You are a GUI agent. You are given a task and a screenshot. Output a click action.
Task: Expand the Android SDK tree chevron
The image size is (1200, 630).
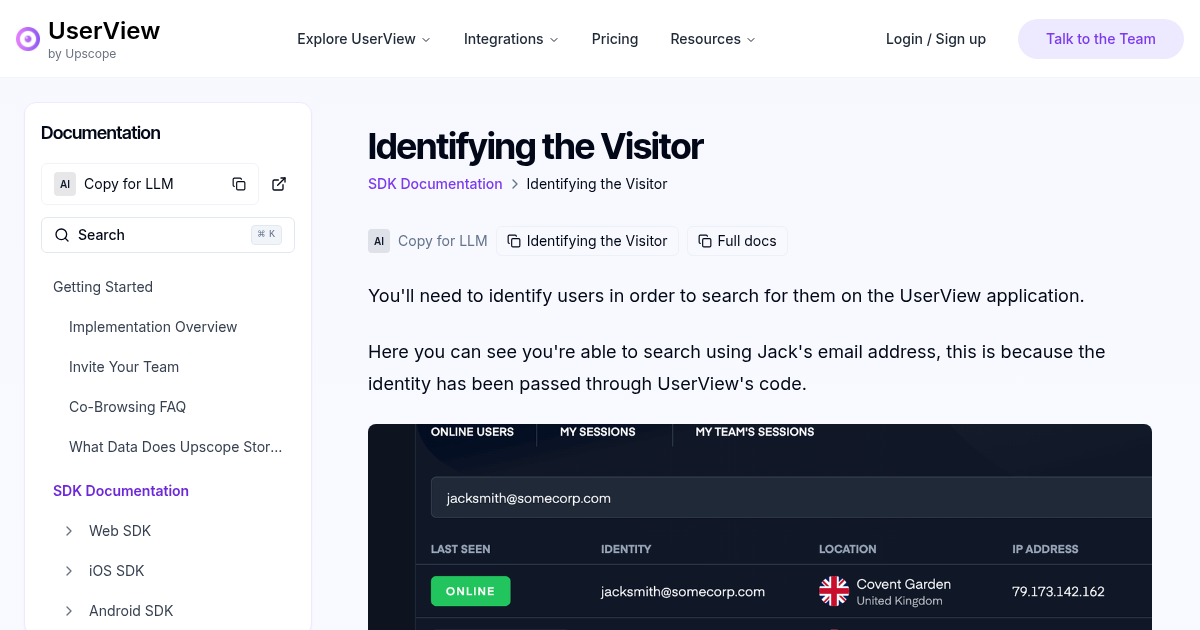(69, 611)
